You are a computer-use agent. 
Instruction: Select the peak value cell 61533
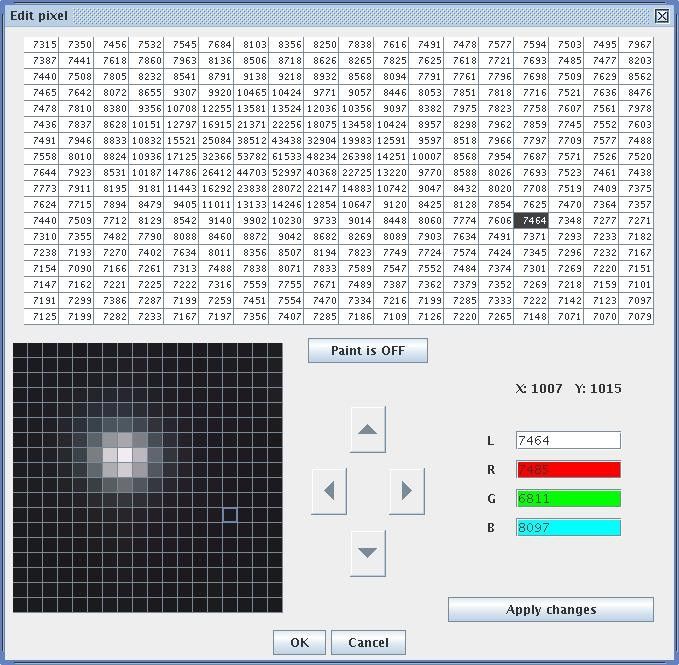coord(286,156)
